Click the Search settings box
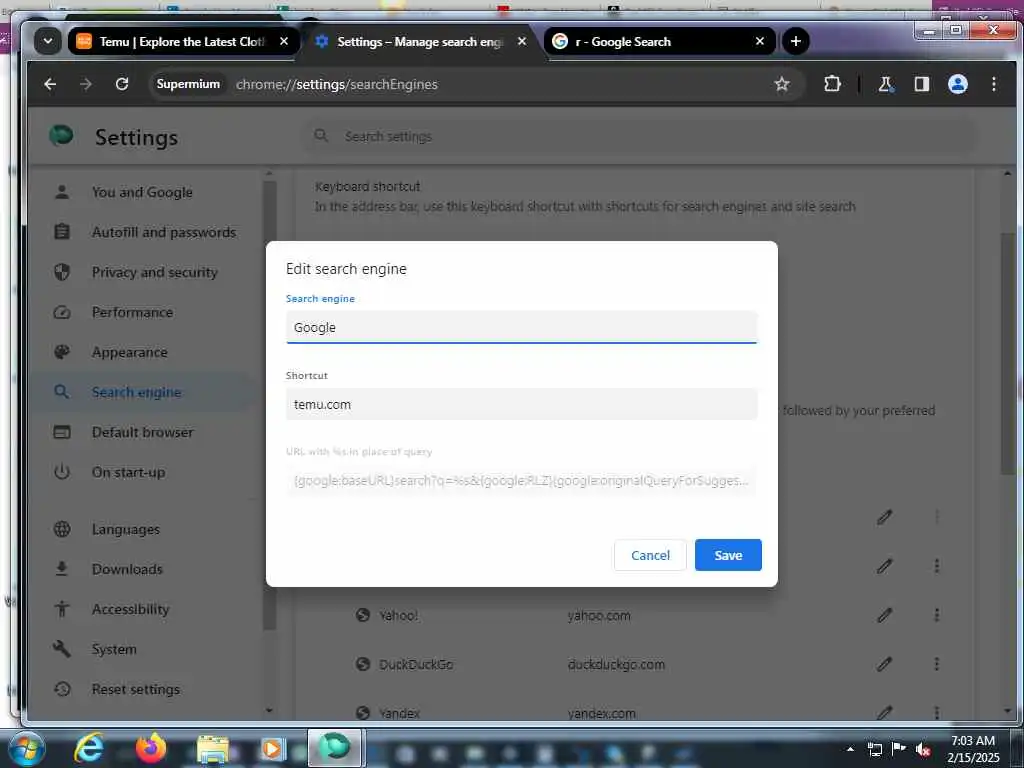1024x768 pixels. (637, 136)
